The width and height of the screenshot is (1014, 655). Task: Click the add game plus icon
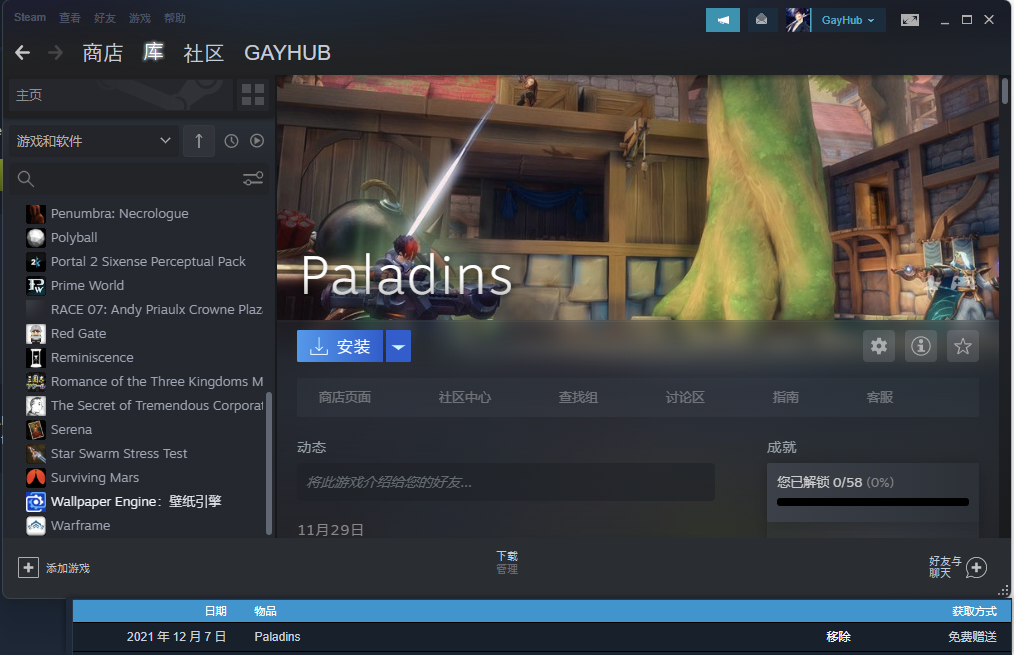point(28,568)
